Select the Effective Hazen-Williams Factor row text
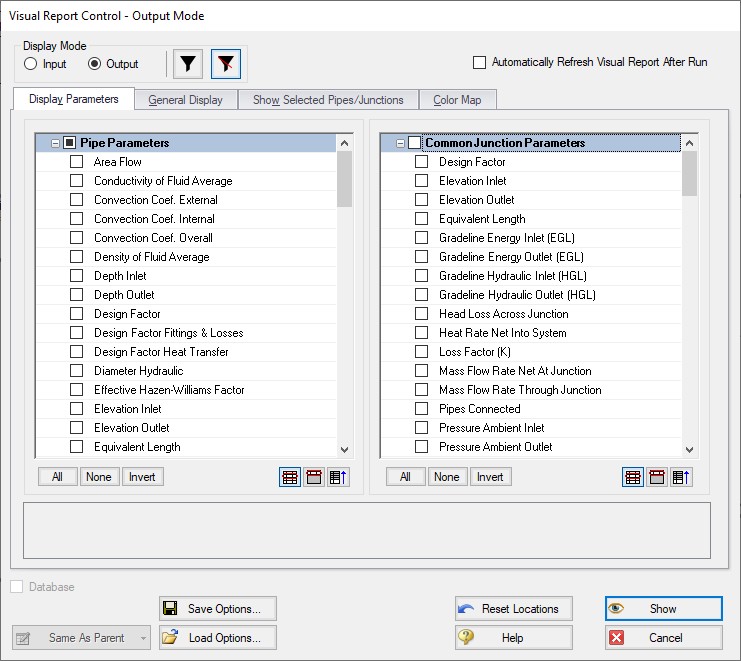The image size is (741, 661). (x=169, y=390)
